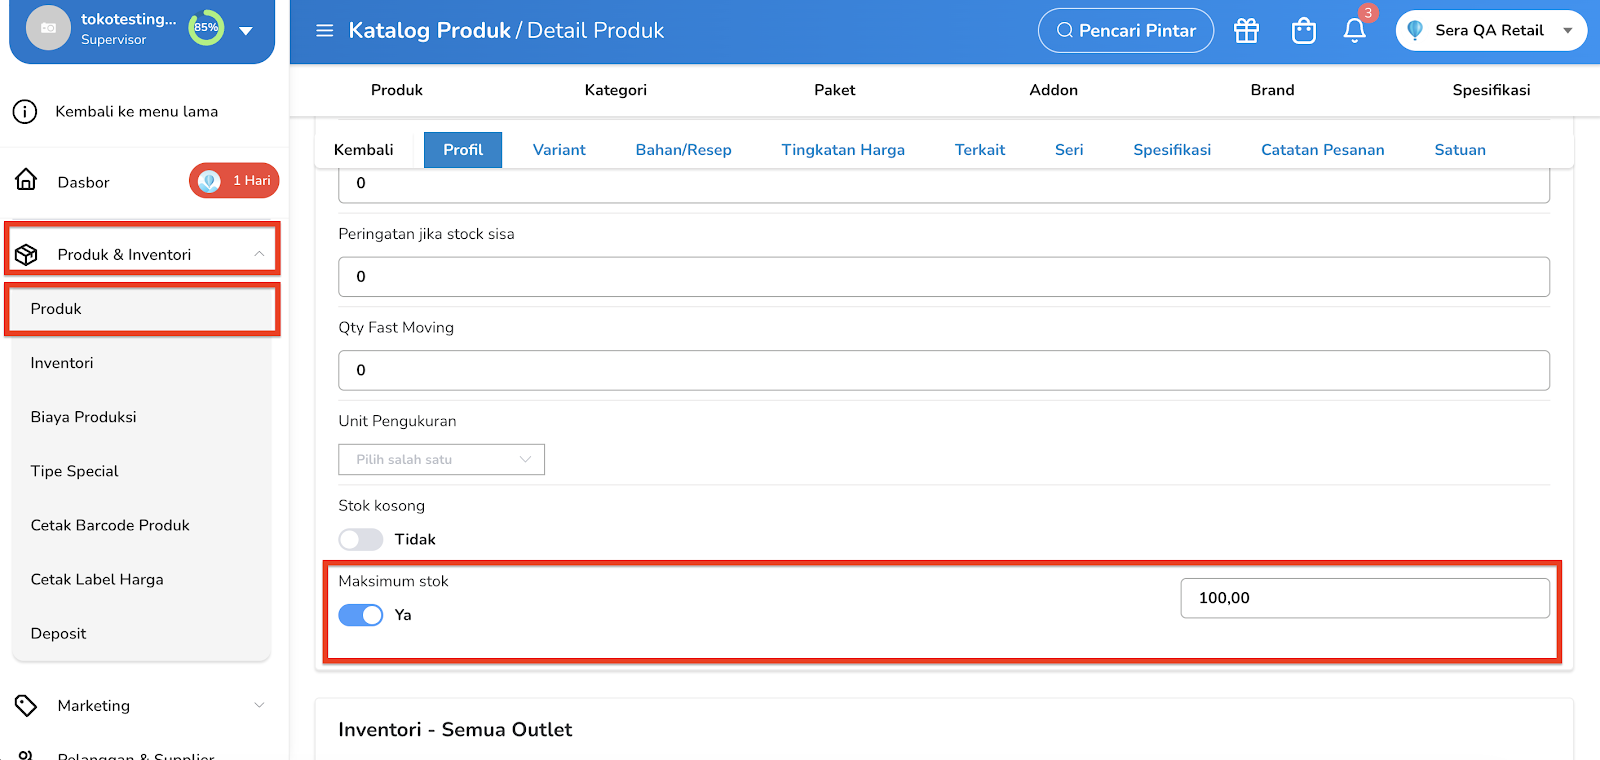Screen dimensions: 1600x760
Task: Click the Qty Fast Moving input field
Action: [x=944, y=370]
